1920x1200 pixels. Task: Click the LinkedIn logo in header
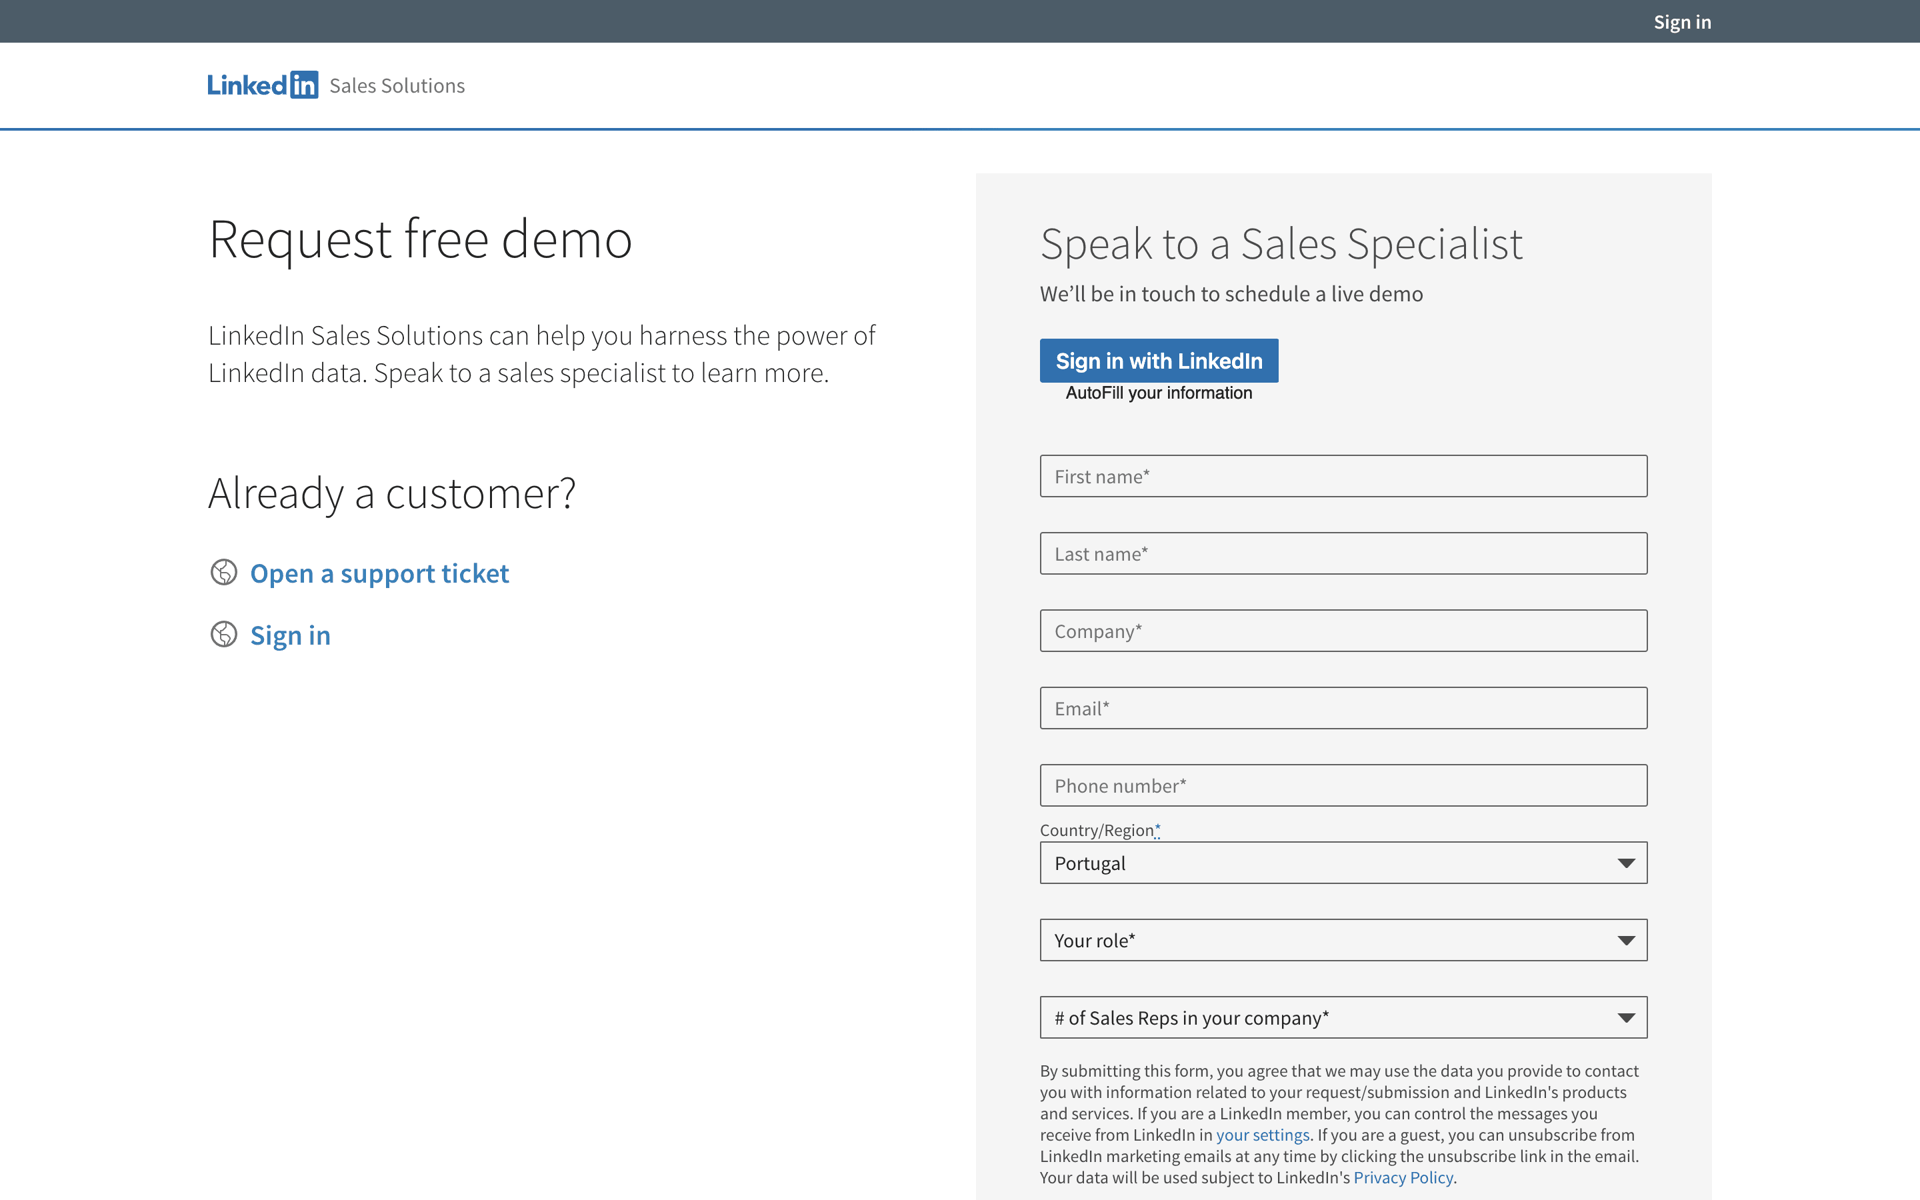pos(263,85)
